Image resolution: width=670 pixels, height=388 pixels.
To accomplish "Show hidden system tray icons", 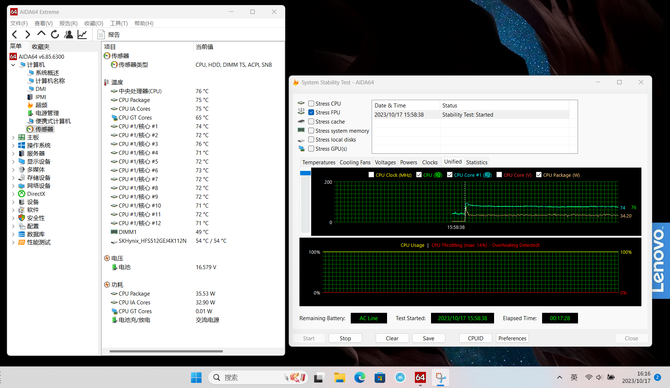I will (559, 377).
